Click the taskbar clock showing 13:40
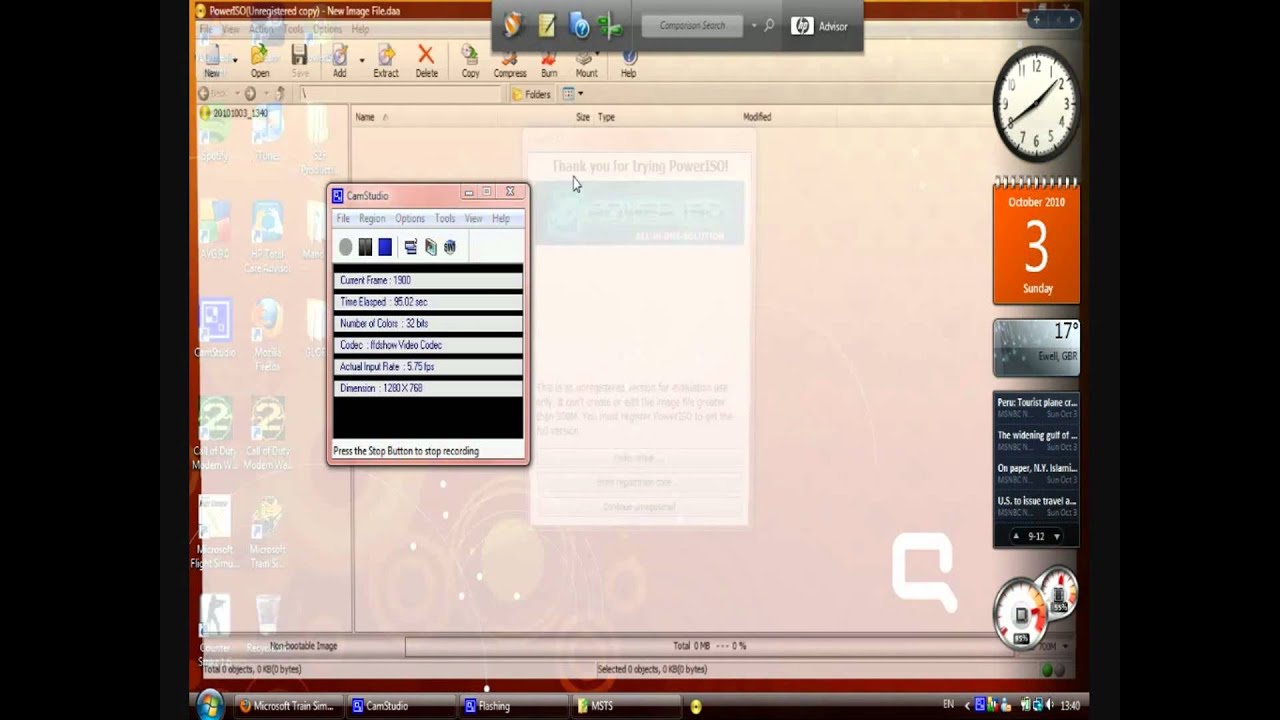 point(1069,706)
